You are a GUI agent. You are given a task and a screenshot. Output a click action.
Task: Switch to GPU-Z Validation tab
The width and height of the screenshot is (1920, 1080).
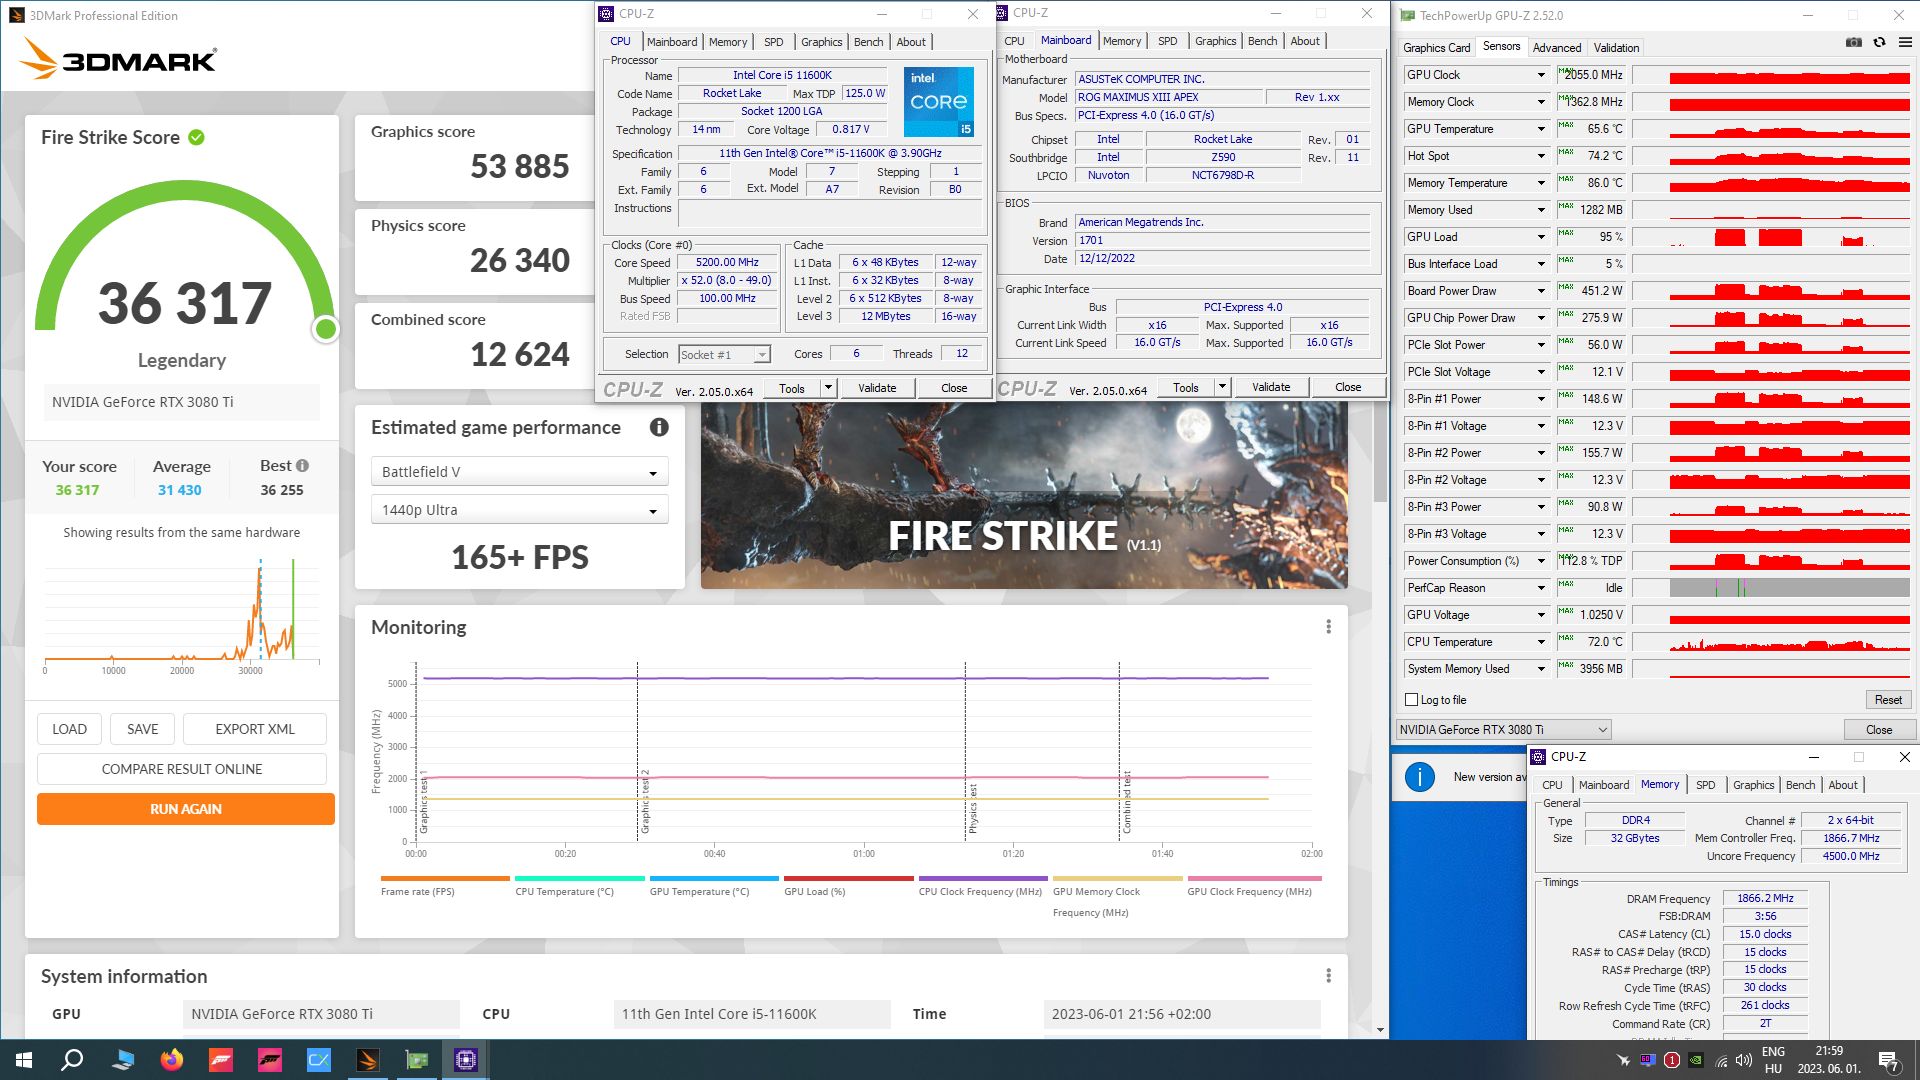tap(1616, 48)
